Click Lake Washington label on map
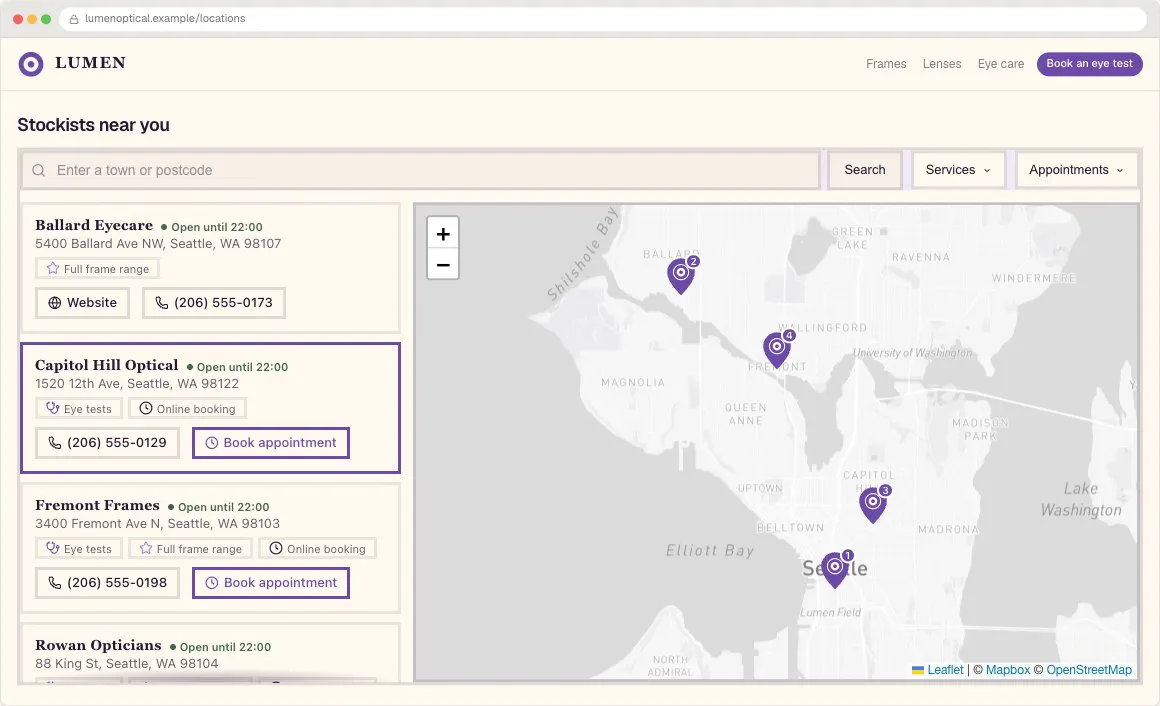 pos(1081,500)
